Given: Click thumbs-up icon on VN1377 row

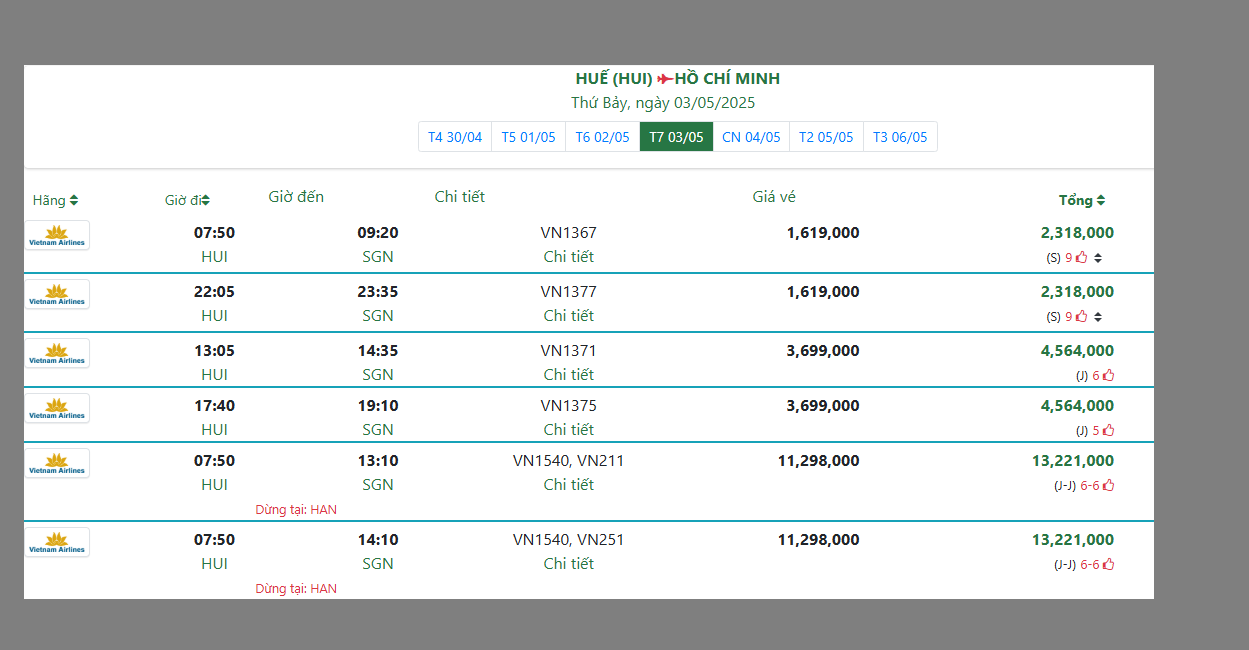Looking at the screenshot, I should pyautogui.click(x=1081, y=317).
